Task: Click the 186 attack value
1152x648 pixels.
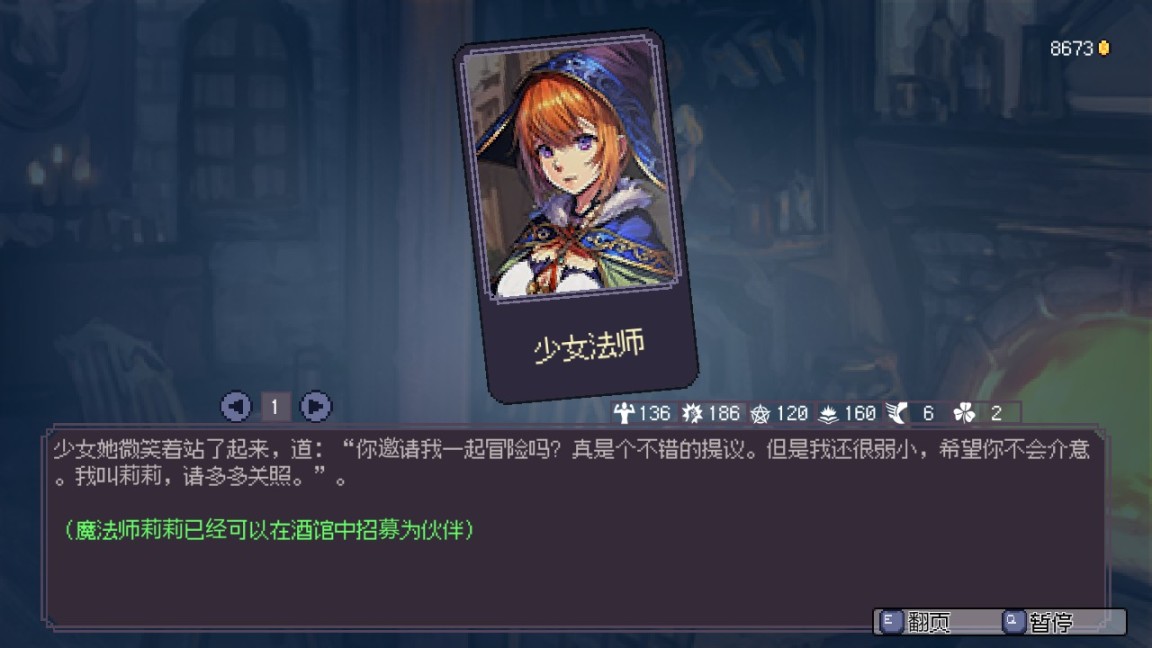Action: tap(724, 414)
